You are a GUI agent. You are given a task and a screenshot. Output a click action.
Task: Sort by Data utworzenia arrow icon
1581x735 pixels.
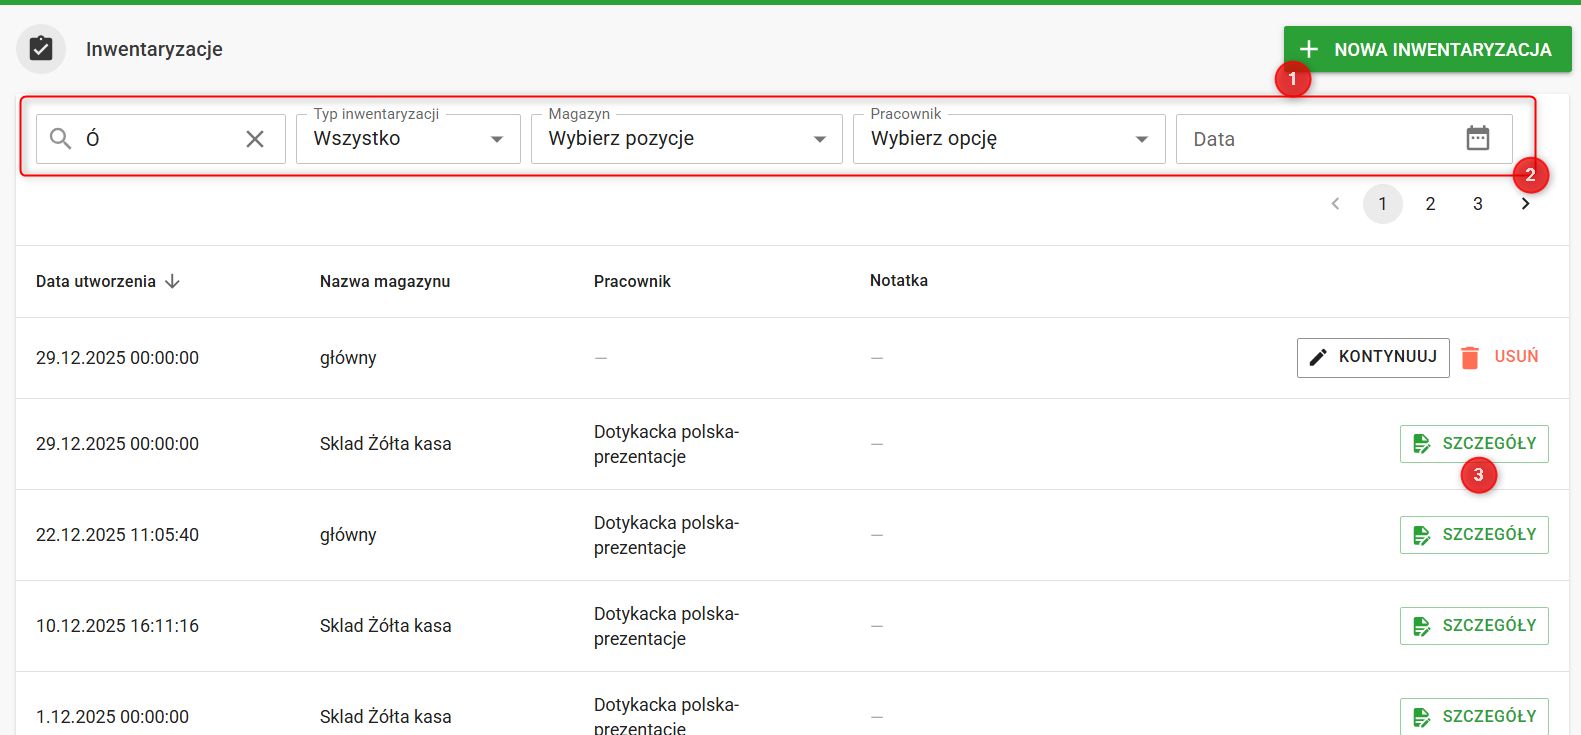click(172, 282)
